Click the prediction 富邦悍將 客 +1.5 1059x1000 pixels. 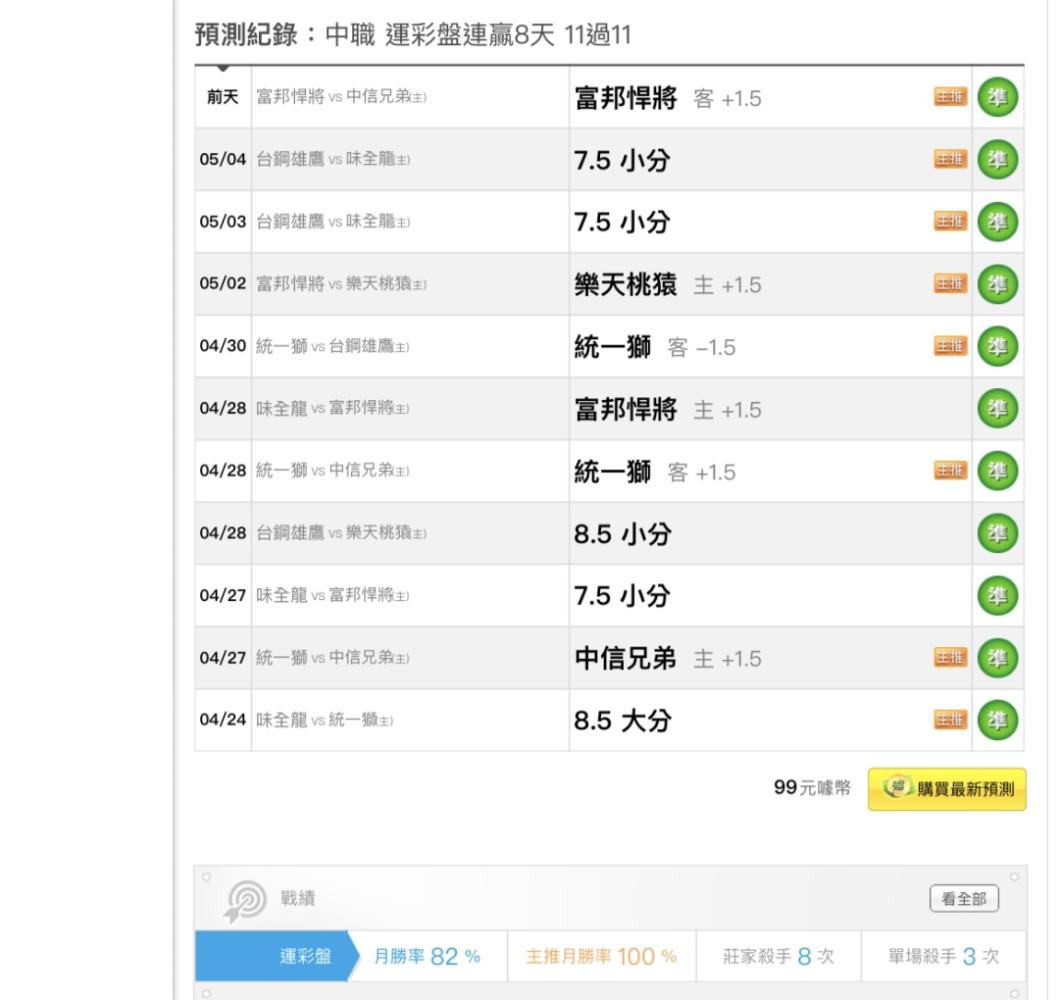tap(668, 98)
